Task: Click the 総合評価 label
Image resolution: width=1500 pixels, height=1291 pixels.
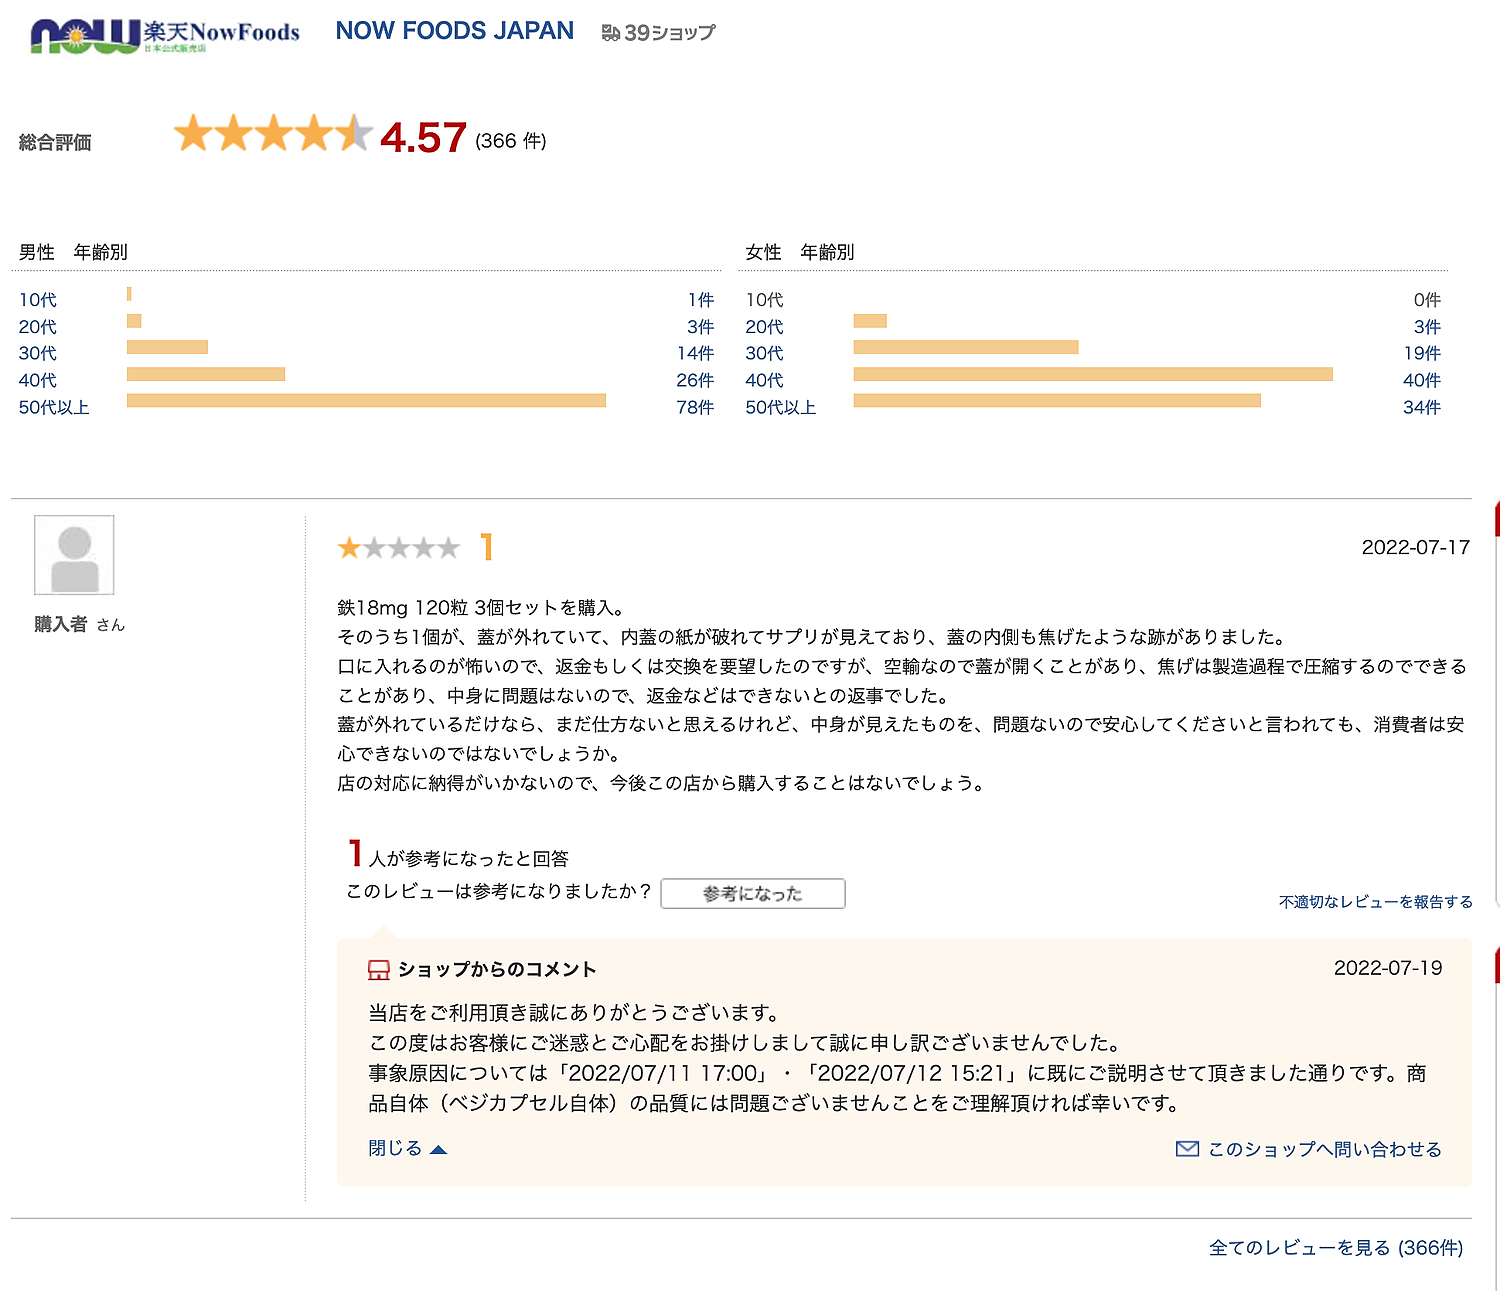Action: click(x=55, y=143)
